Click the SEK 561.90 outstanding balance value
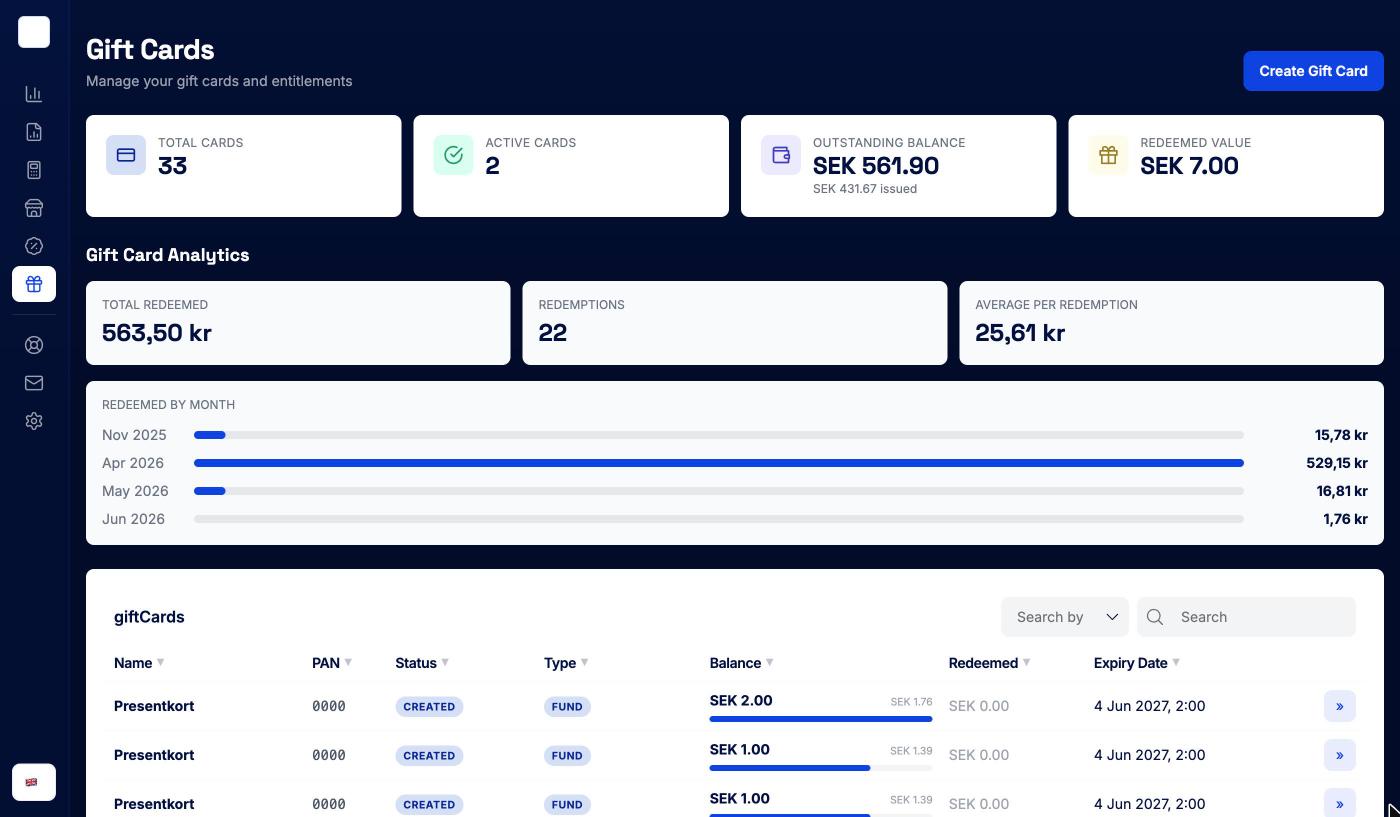The height and width of the screenshot is (817, 1400). [x=876, y=166]
